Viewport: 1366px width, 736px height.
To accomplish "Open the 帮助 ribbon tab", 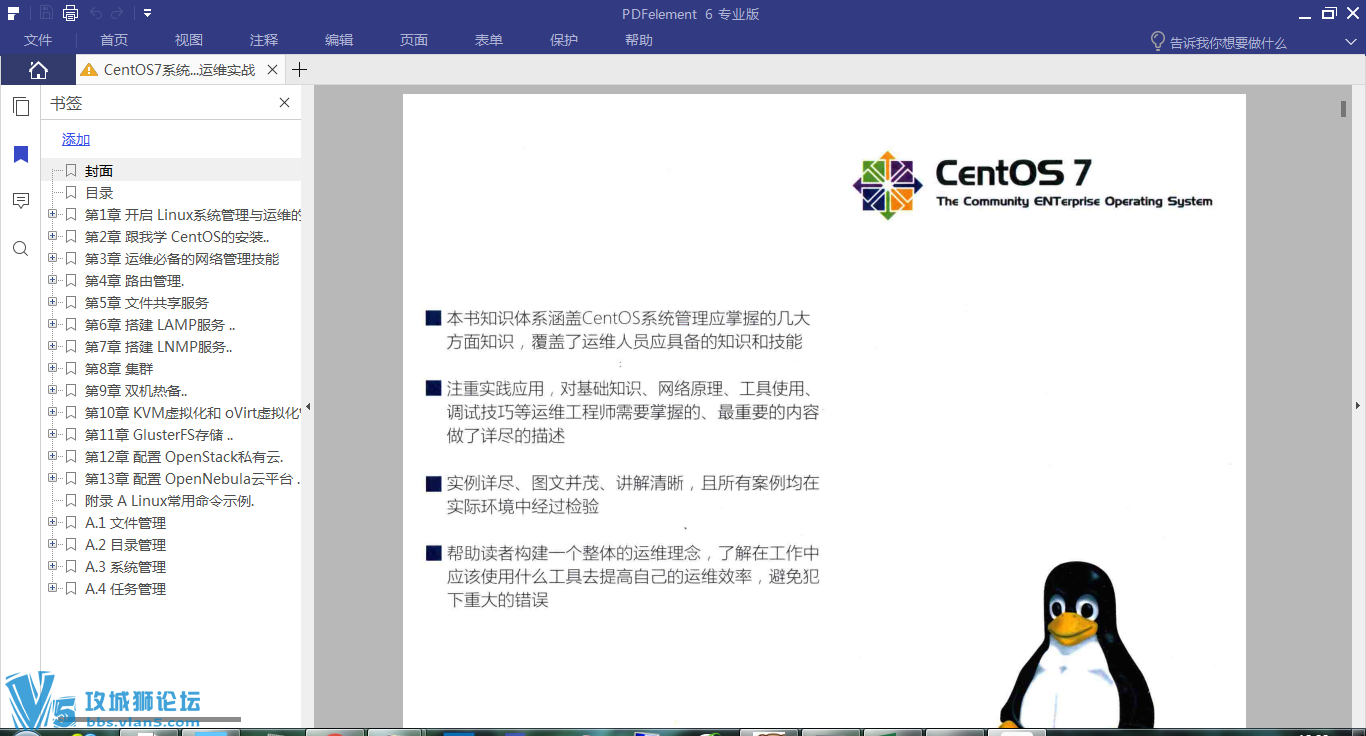I will 639,40.
